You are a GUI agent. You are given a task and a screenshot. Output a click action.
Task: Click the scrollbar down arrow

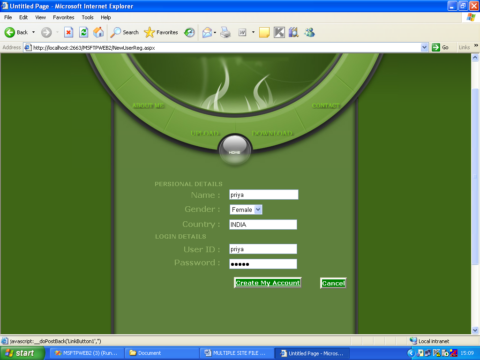[x=475, y=330]
